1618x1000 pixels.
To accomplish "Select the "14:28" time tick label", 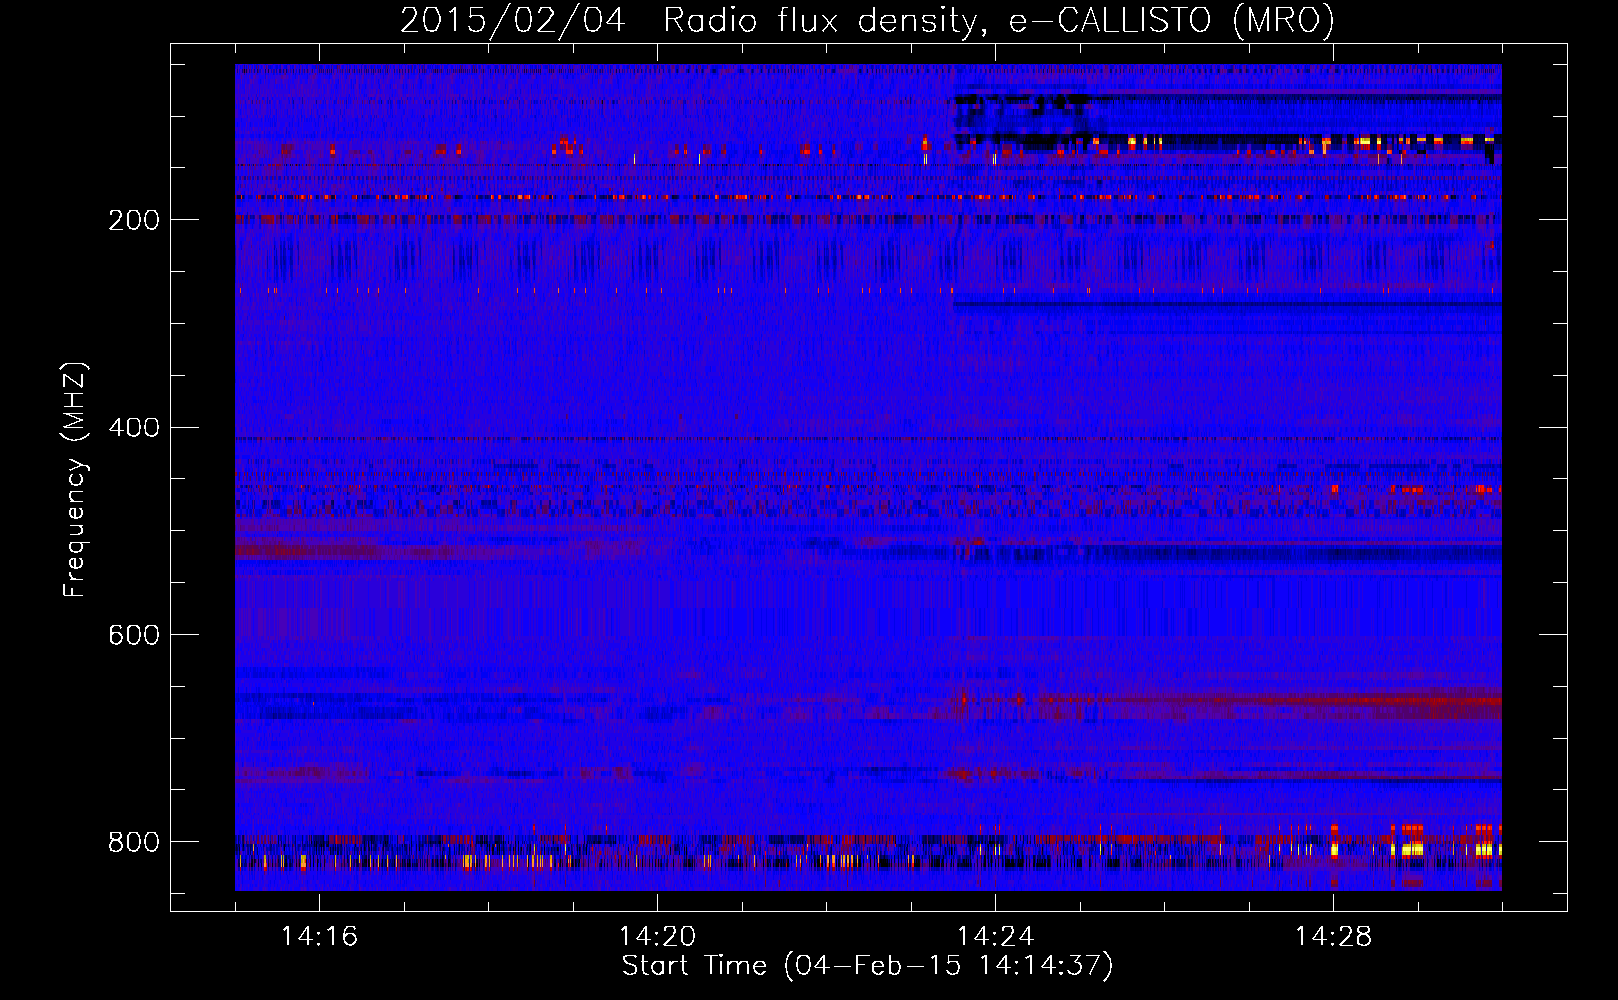I will pos(1333,936).
